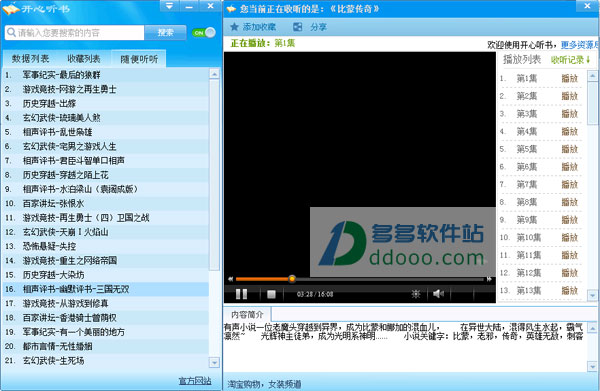Minimize the 开心听书 window
This screenshot has height=391, width=600.
(x=189, y=6)
